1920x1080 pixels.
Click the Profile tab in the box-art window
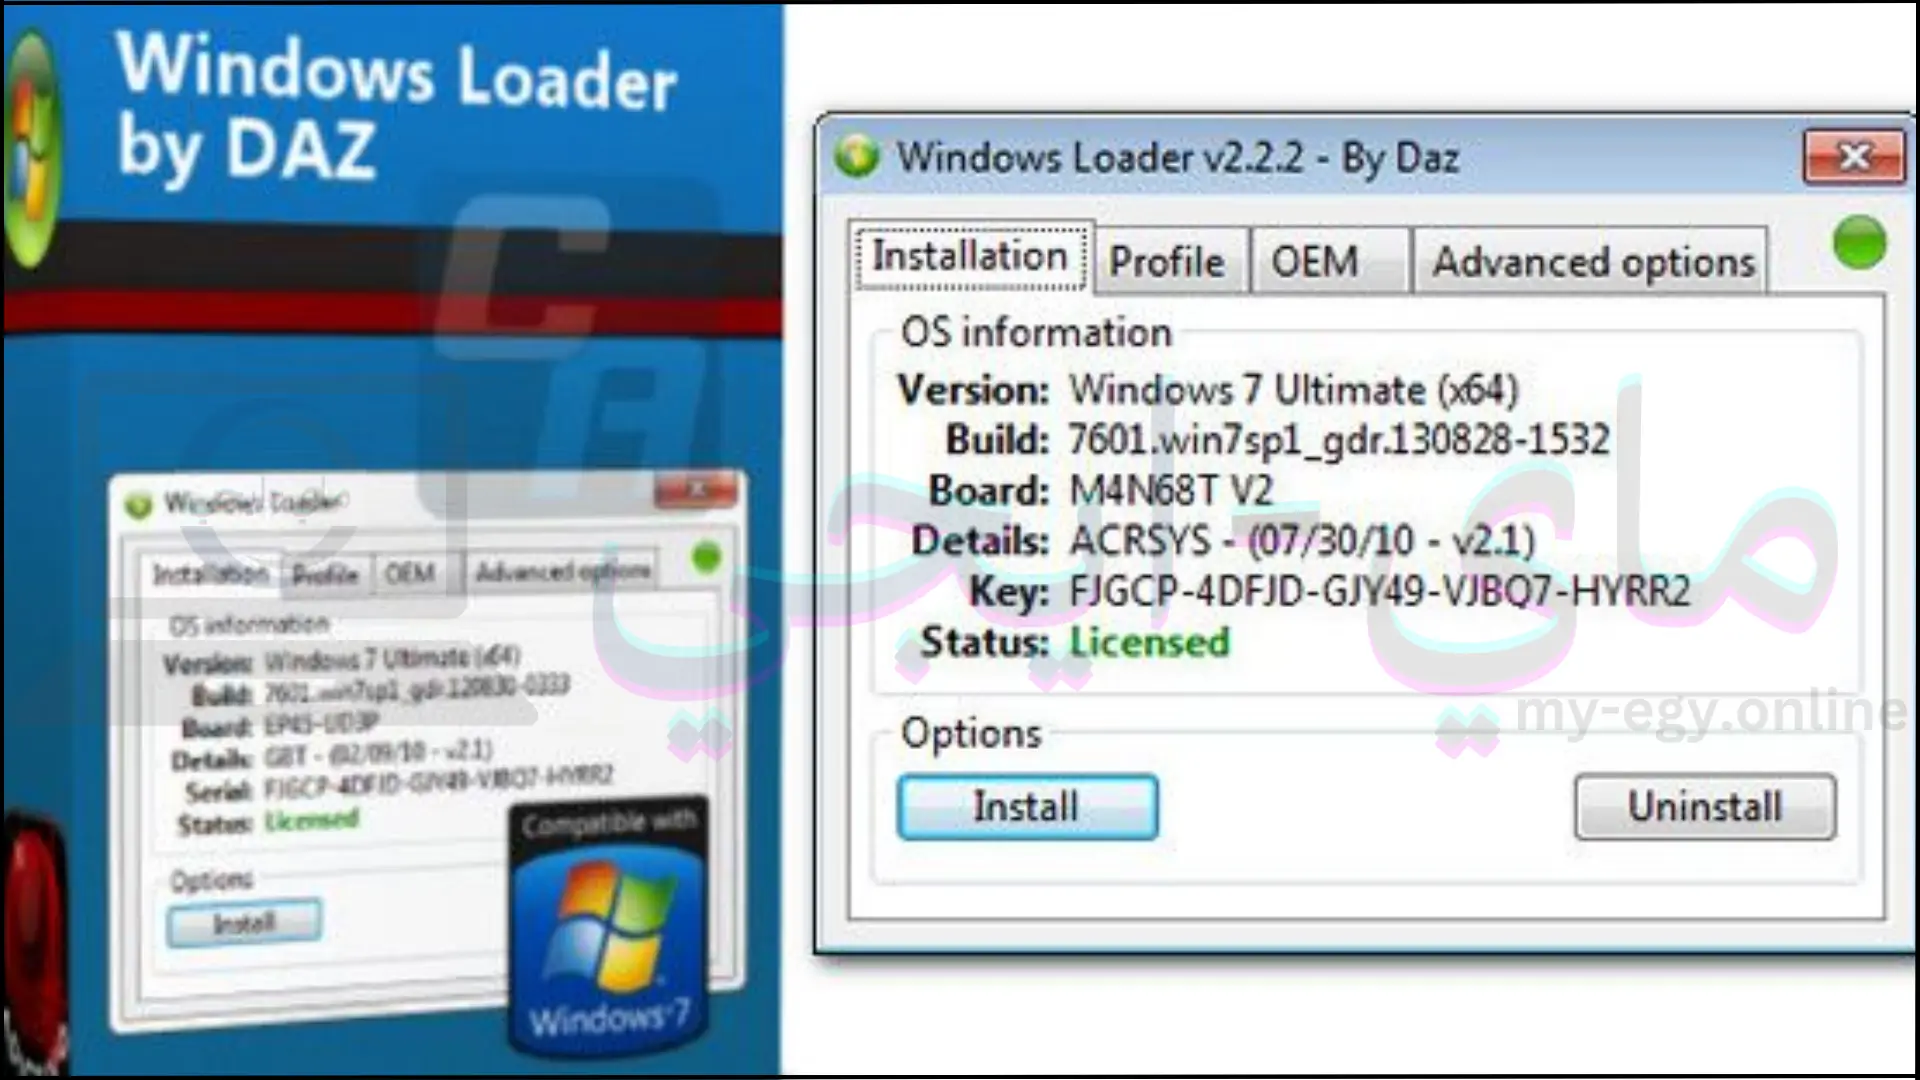point(325,574)
